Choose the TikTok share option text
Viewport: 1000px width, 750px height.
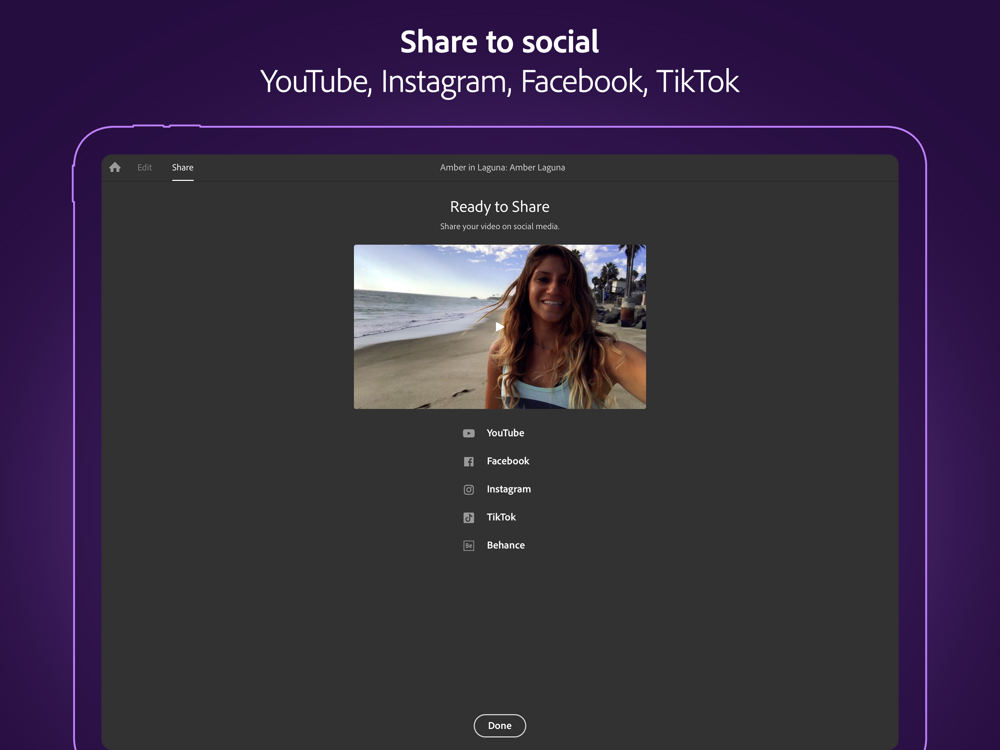(x=501, y=517)
